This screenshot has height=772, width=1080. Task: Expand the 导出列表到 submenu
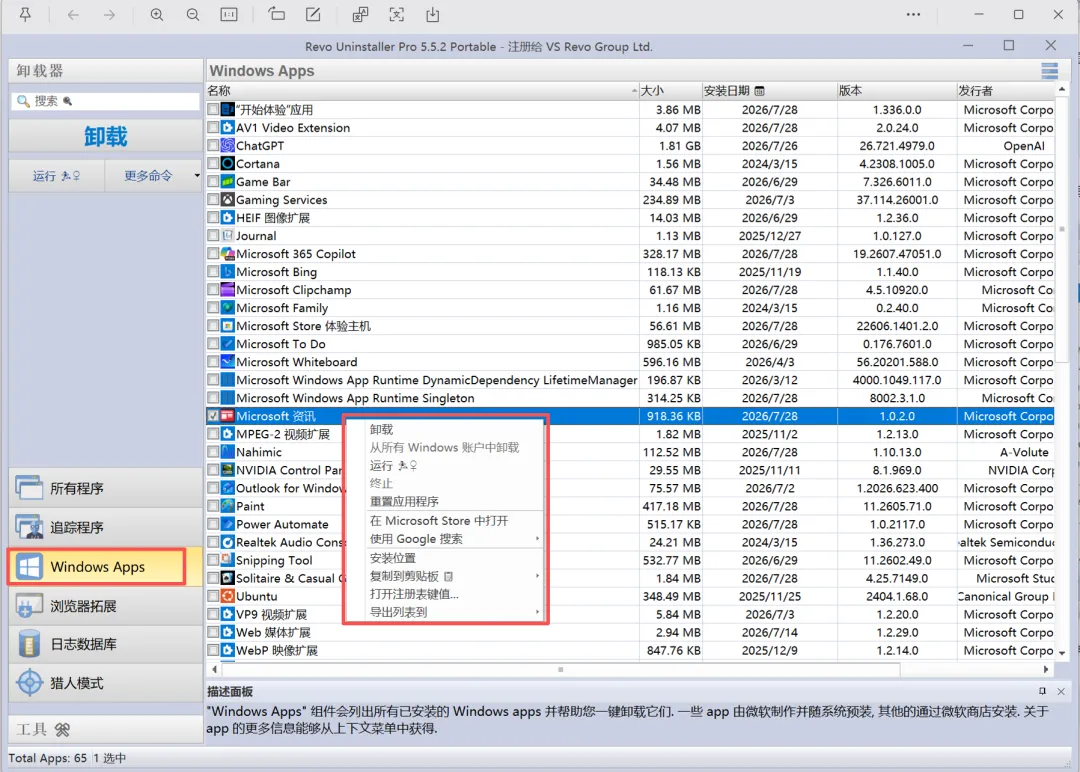(537, 612)
